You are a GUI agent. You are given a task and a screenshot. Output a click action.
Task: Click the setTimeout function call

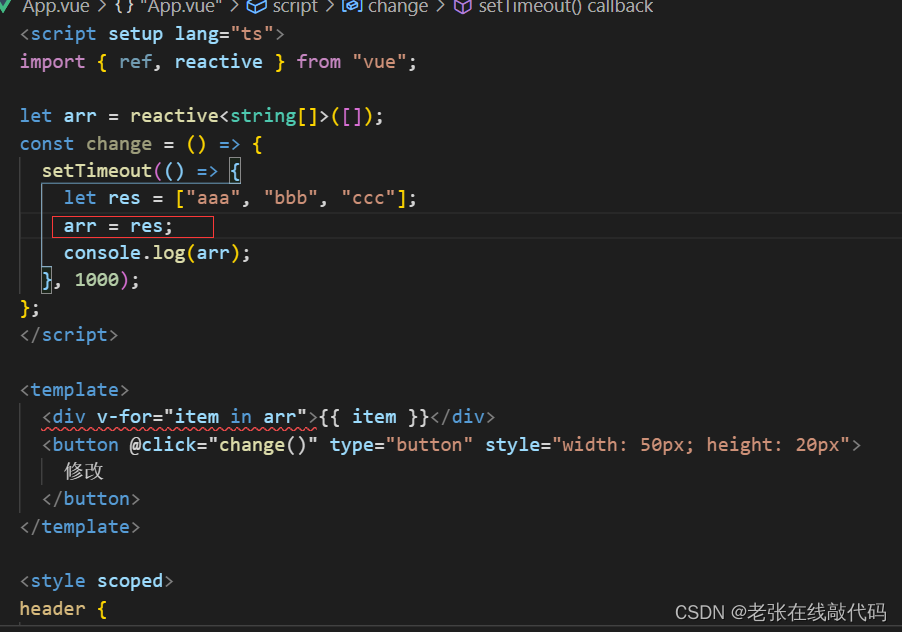pyautogui.click(x=97, y=171)
